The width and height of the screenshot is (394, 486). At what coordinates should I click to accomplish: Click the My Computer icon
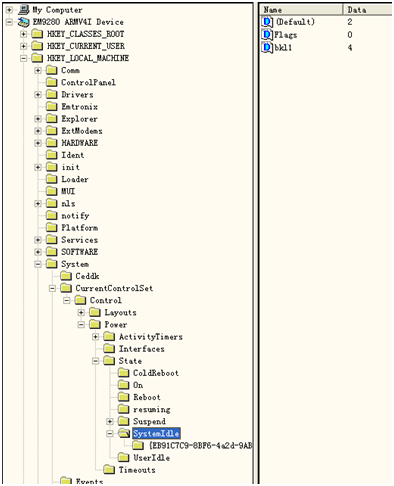(x=24, y=9)
